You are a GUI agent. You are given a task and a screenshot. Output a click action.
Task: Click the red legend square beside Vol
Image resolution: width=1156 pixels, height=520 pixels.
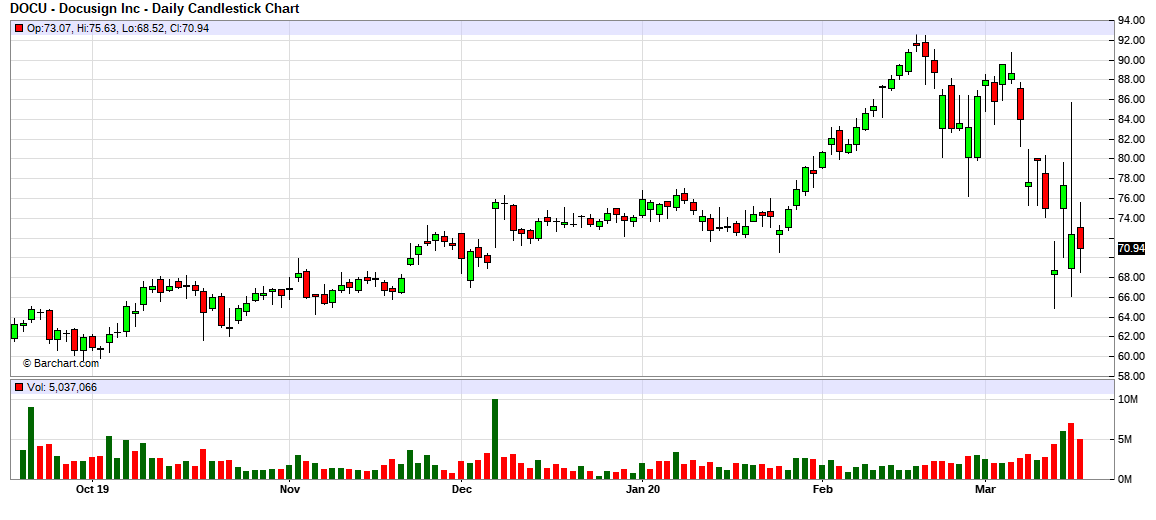point(19,387)
